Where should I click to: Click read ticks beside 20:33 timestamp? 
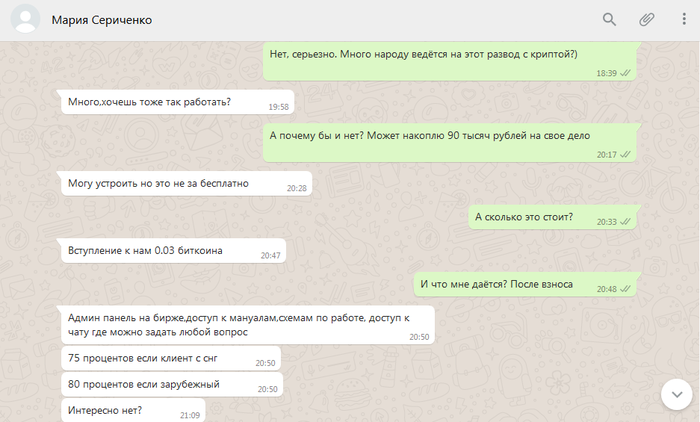(625, 221)
